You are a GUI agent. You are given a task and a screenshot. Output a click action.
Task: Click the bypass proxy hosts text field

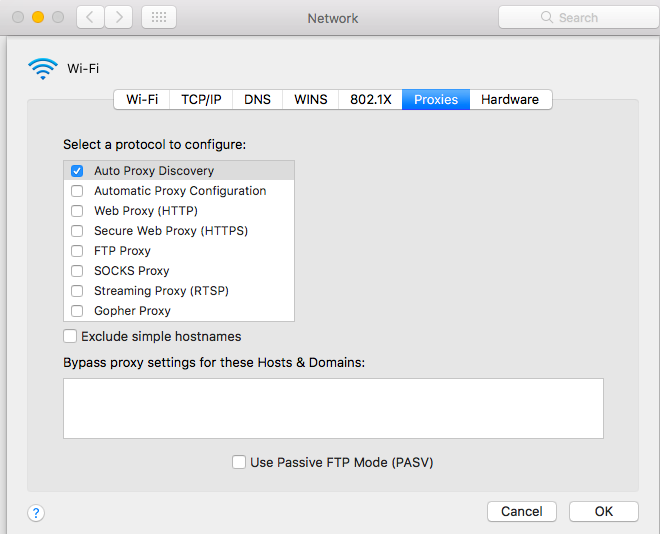(x=333, y=408)
